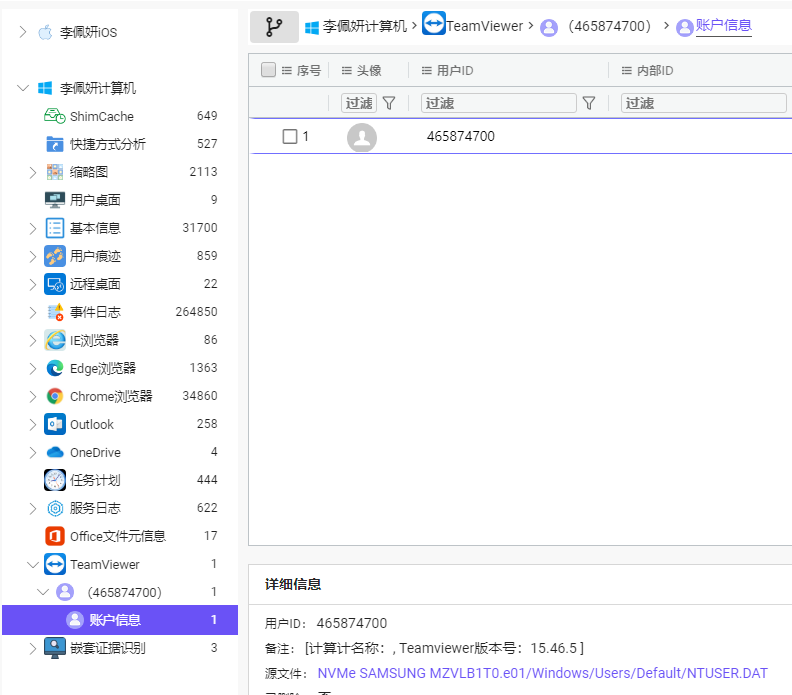The width and height of the screenshot is (792, 695).
Task: Click the filter funnel icon for 用户ID column
Action: coord(589,103)
